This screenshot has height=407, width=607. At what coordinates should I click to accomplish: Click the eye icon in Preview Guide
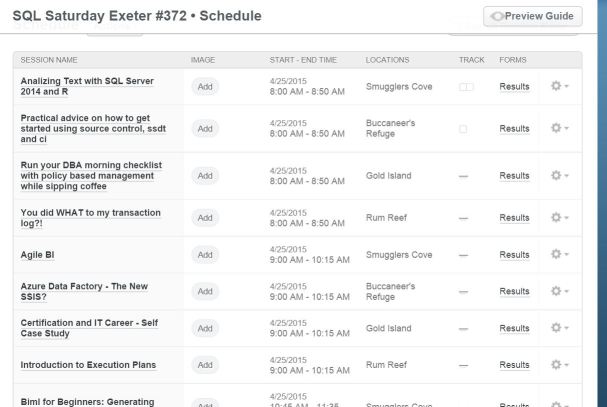coord(497,17)
